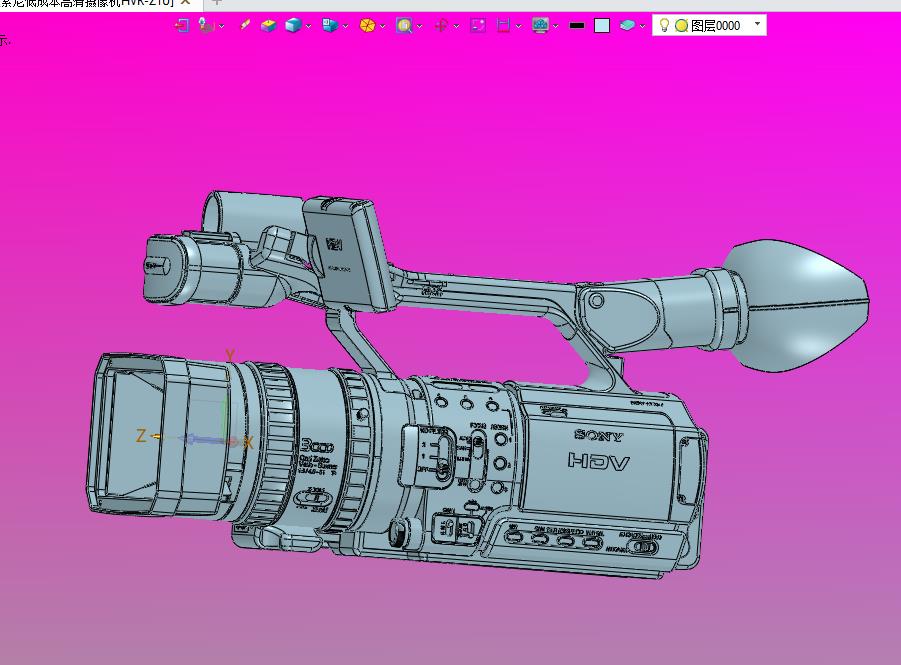Expand dropdown beside the teal slab icon
This screenshot has width=901, height=665.
click(x=642, y=26)
